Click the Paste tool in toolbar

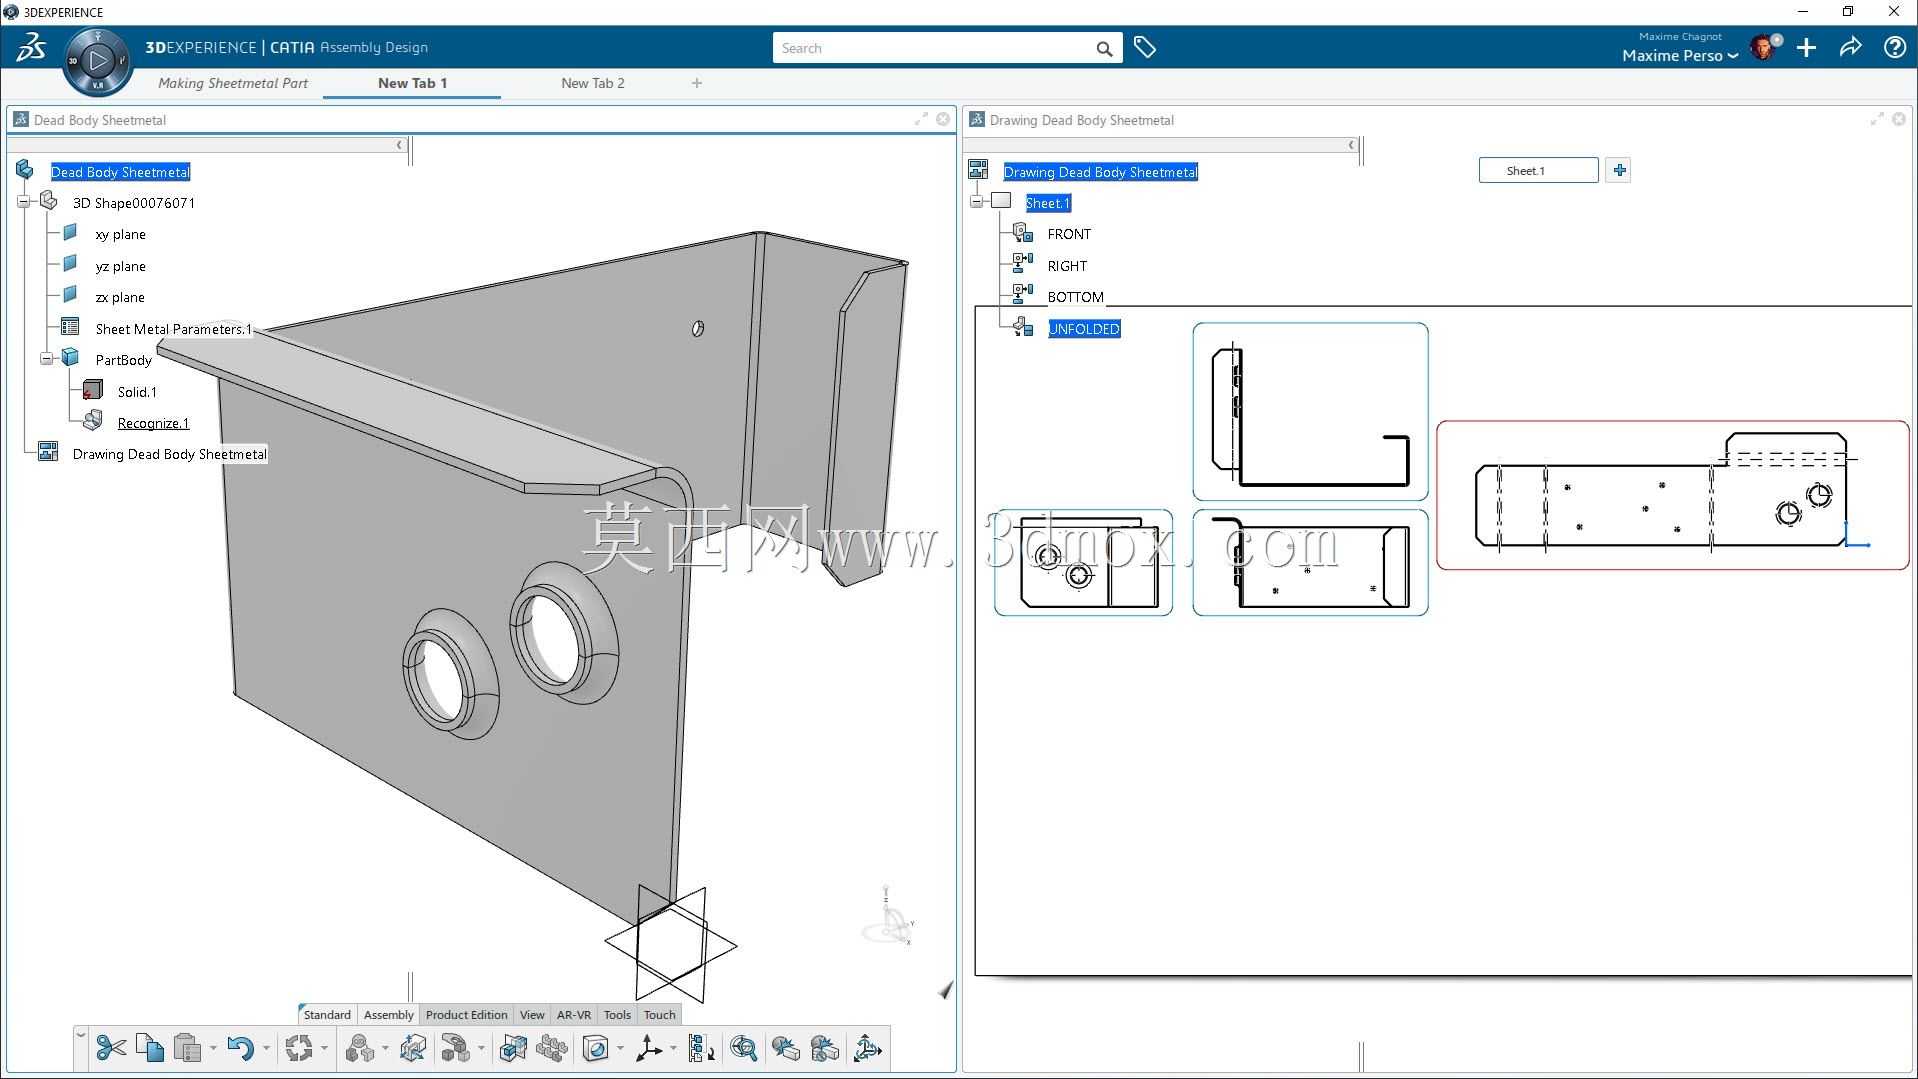[187, 1048]
